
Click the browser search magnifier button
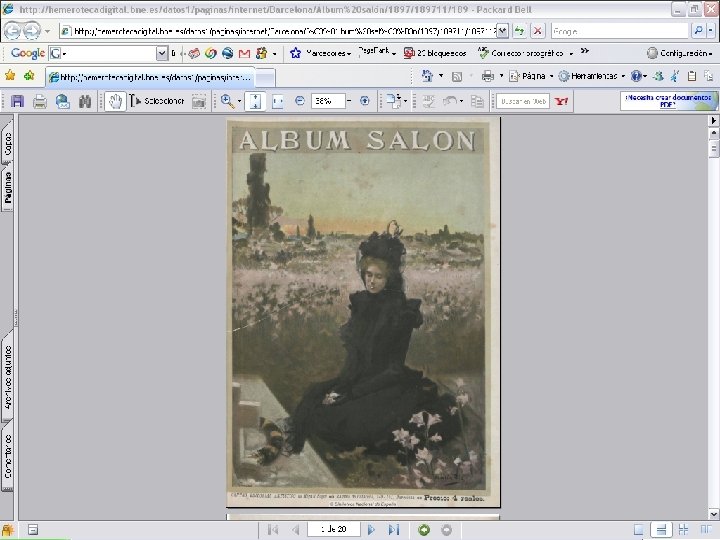coord(698,31)
